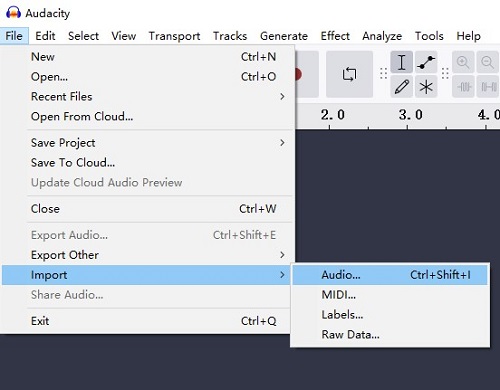The height and width of the screenshot is (390, 500).
Task: Open the File menu
Action: pos(14,36)
